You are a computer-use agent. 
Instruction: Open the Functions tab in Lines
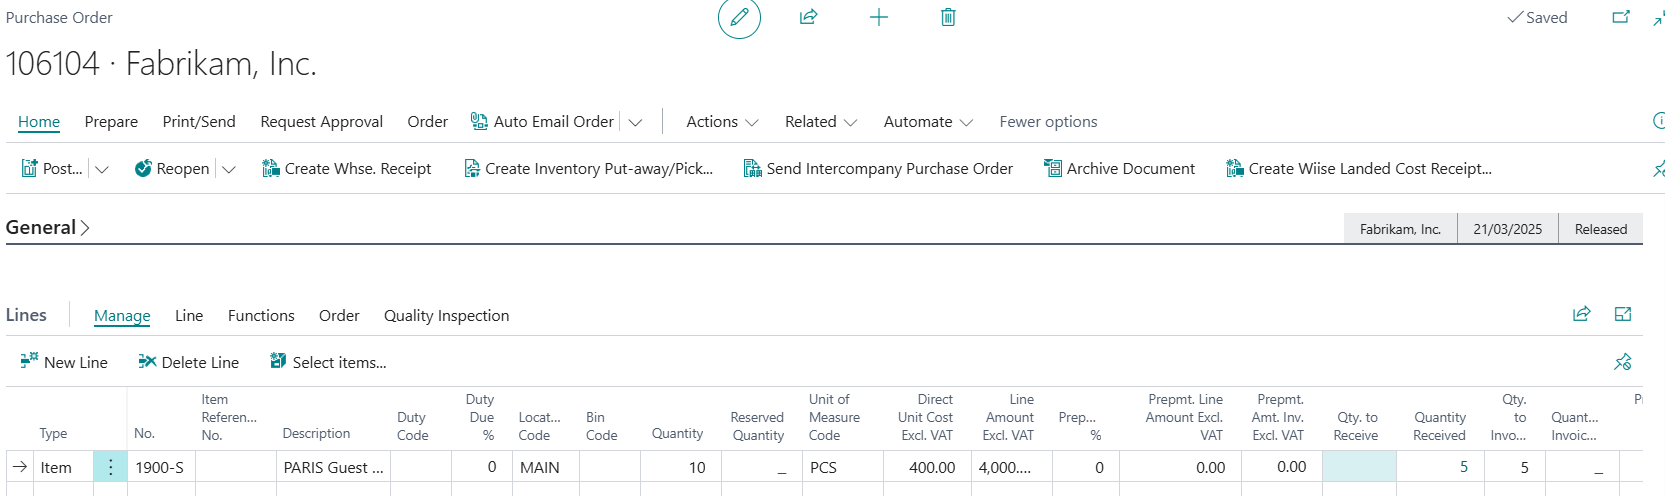(x=261, y=316)
